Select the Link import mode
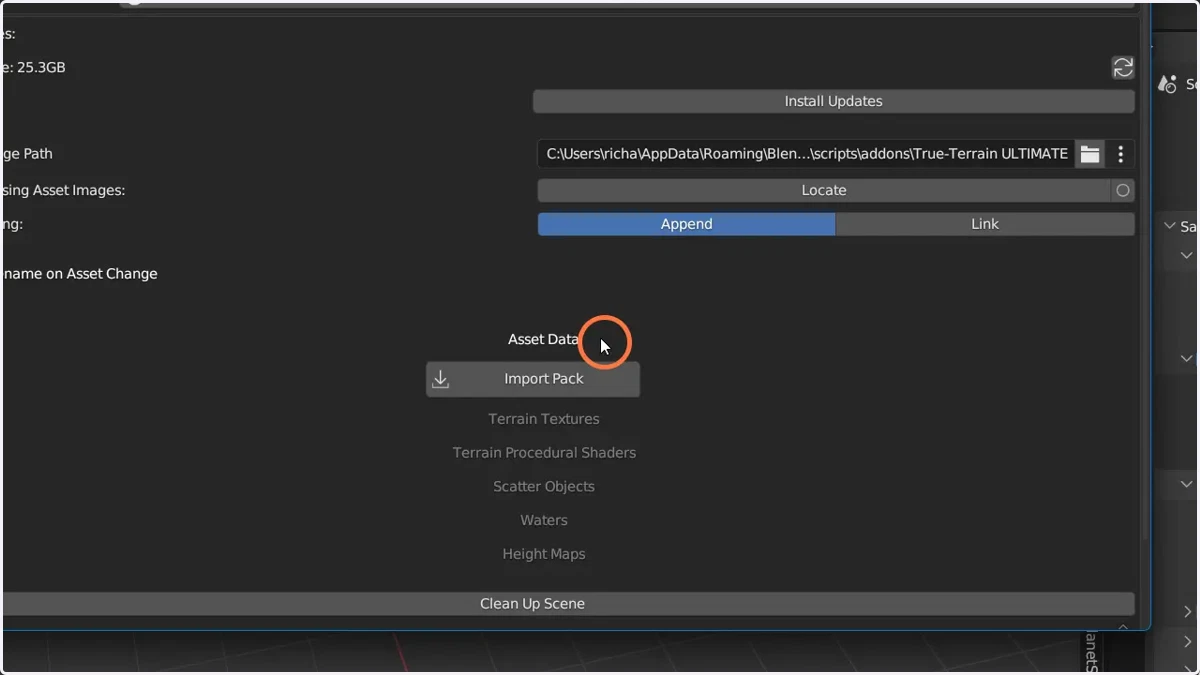The width and height of the screenshot is (1200, 675). (985, 224)
